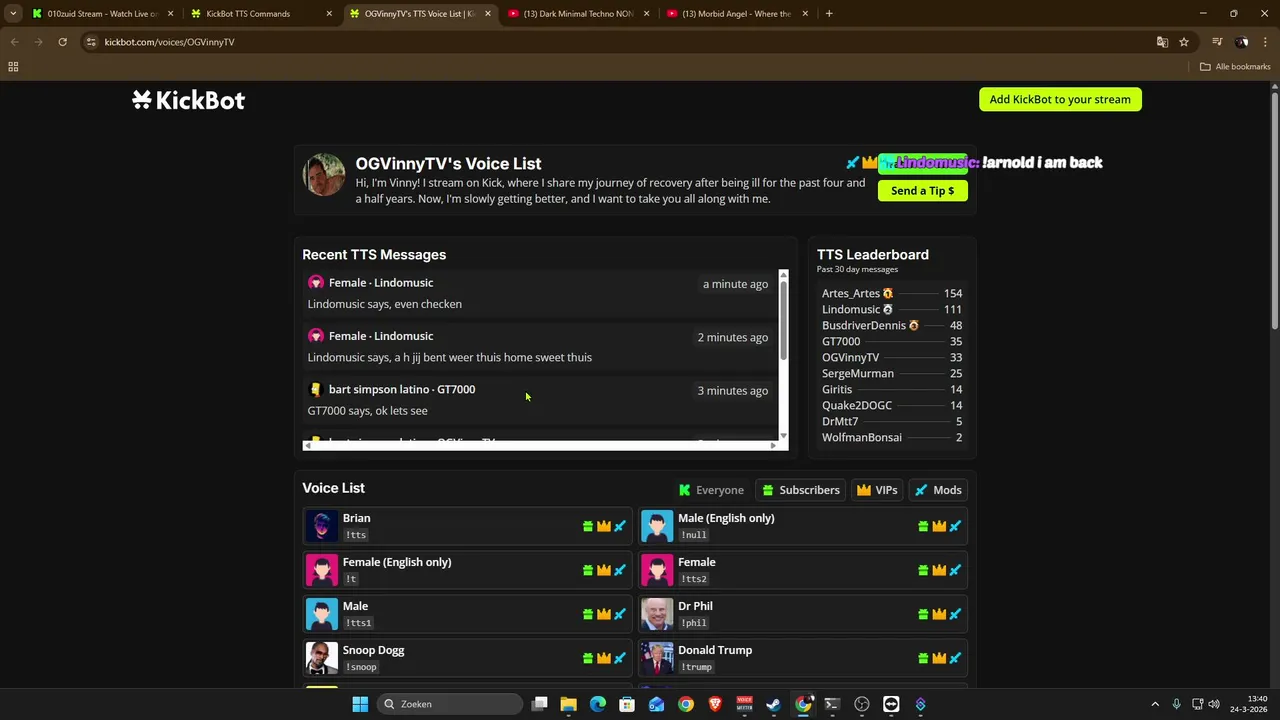1280x720 pixels.
Task: Switch to the KickBot TTS Commands tab
Action: click(x=260, y=14)
